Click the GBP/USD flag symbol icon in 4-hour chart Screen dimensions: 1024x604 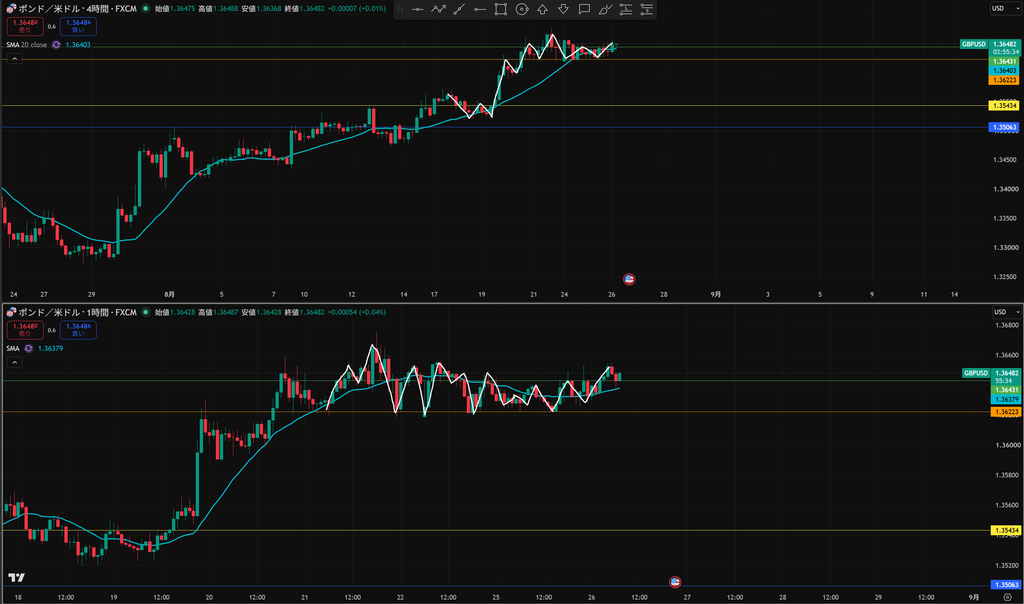click(11, 8)
